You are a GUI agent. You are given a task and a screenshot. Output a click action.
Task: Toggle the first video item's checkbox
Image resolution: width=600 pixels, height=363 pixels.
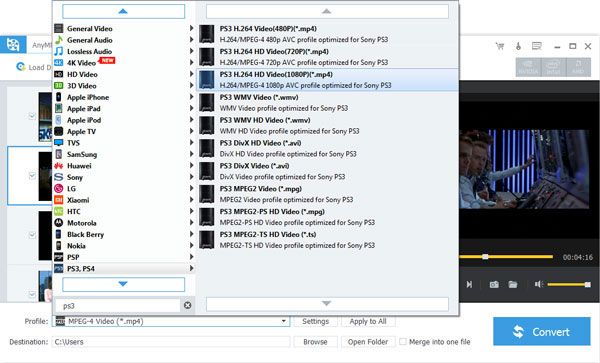pyautogui.click(x=32, y=116)
